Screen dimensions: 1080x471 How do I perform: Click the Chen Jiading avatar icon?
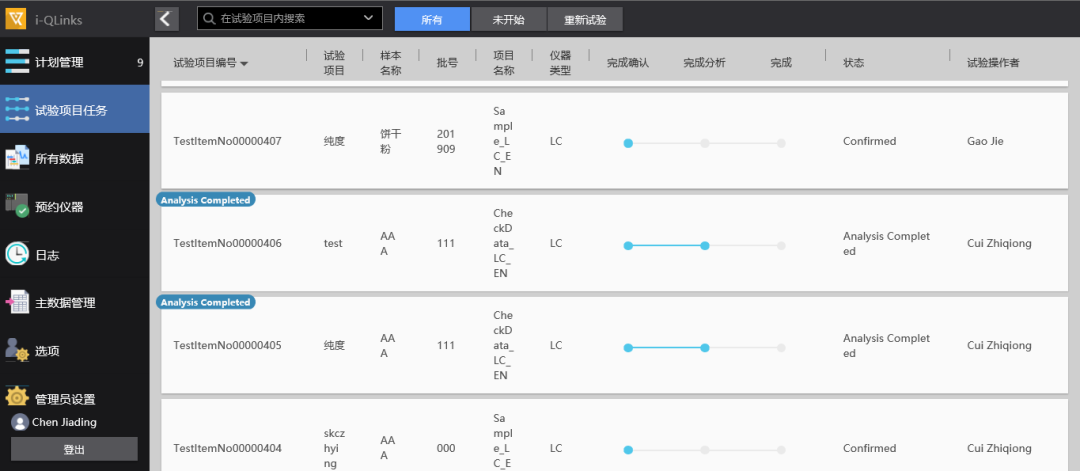click(20, 422)
